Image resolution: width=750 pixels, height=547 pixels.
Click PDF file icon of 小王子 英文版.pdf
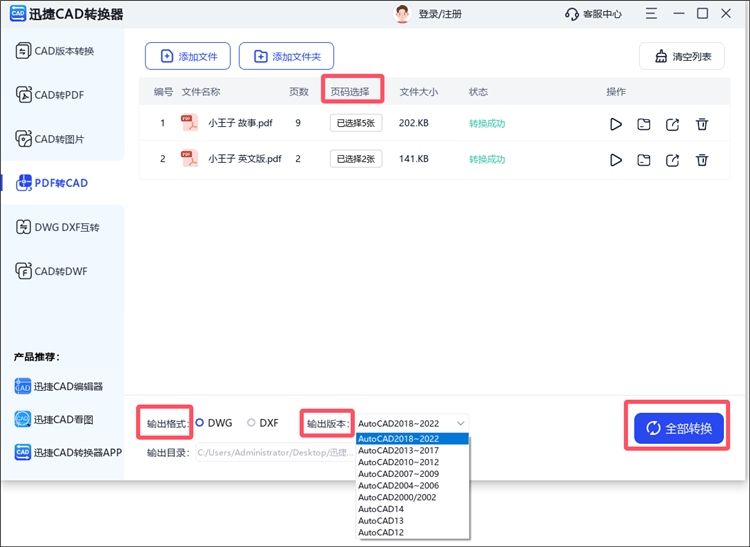[x=189, y=158]
